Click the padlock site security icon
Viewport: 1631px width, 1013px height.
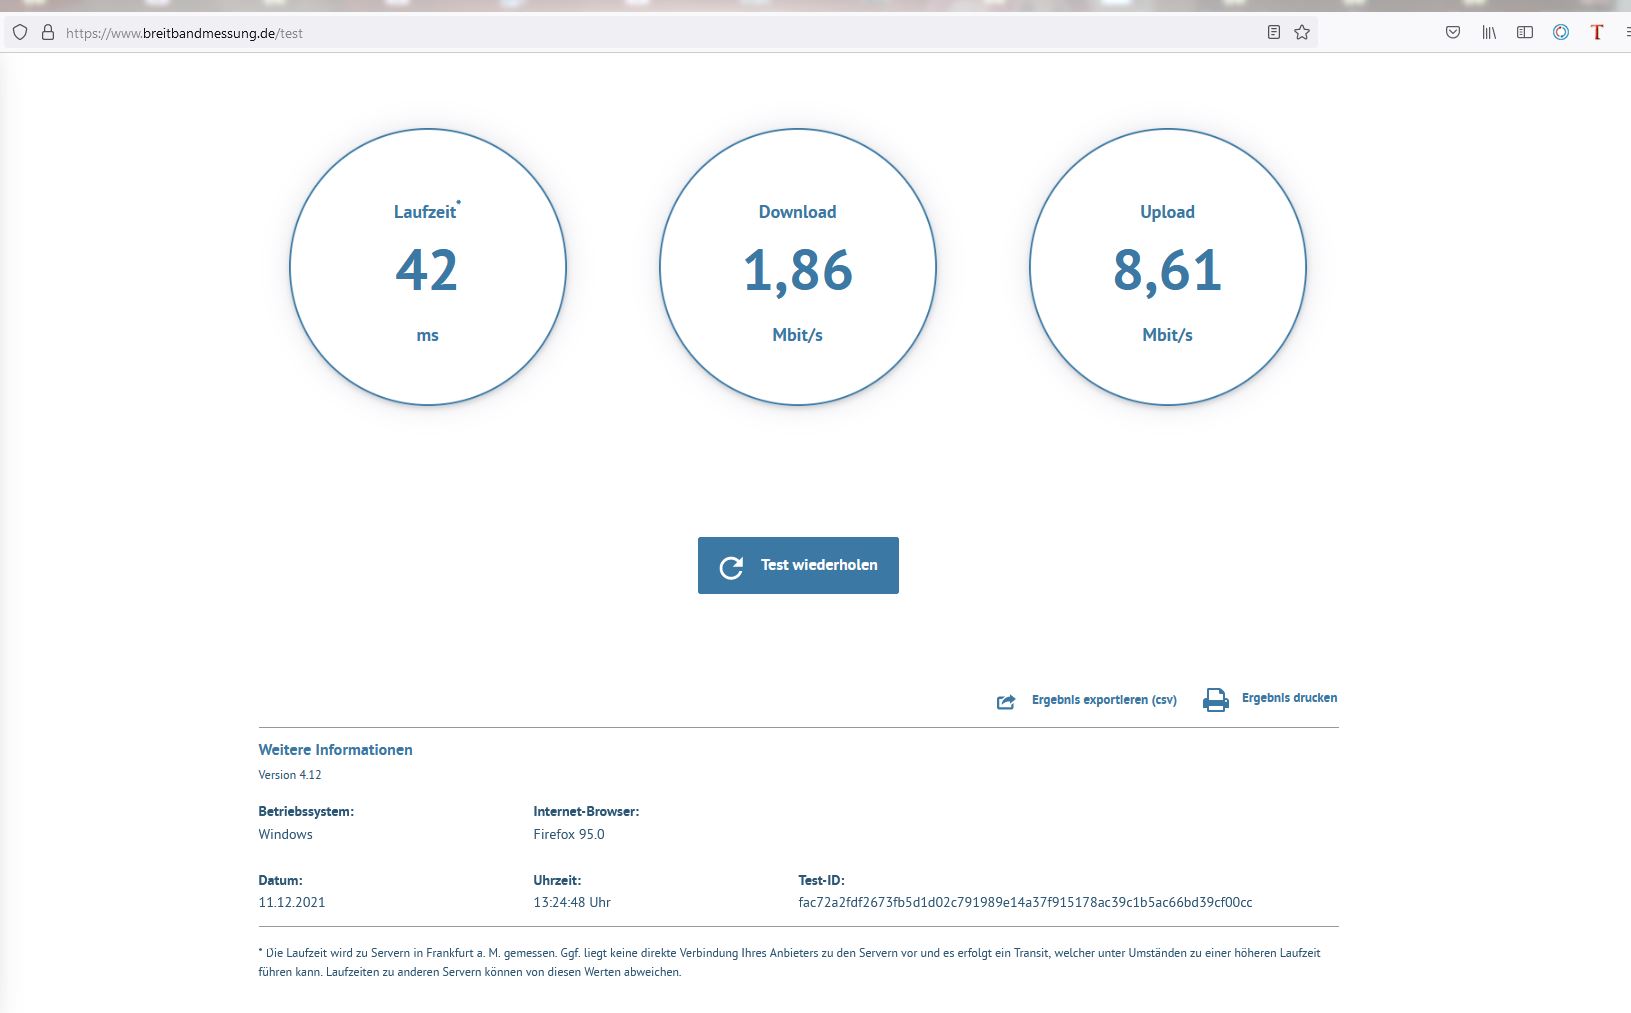(x=47, y=32)
